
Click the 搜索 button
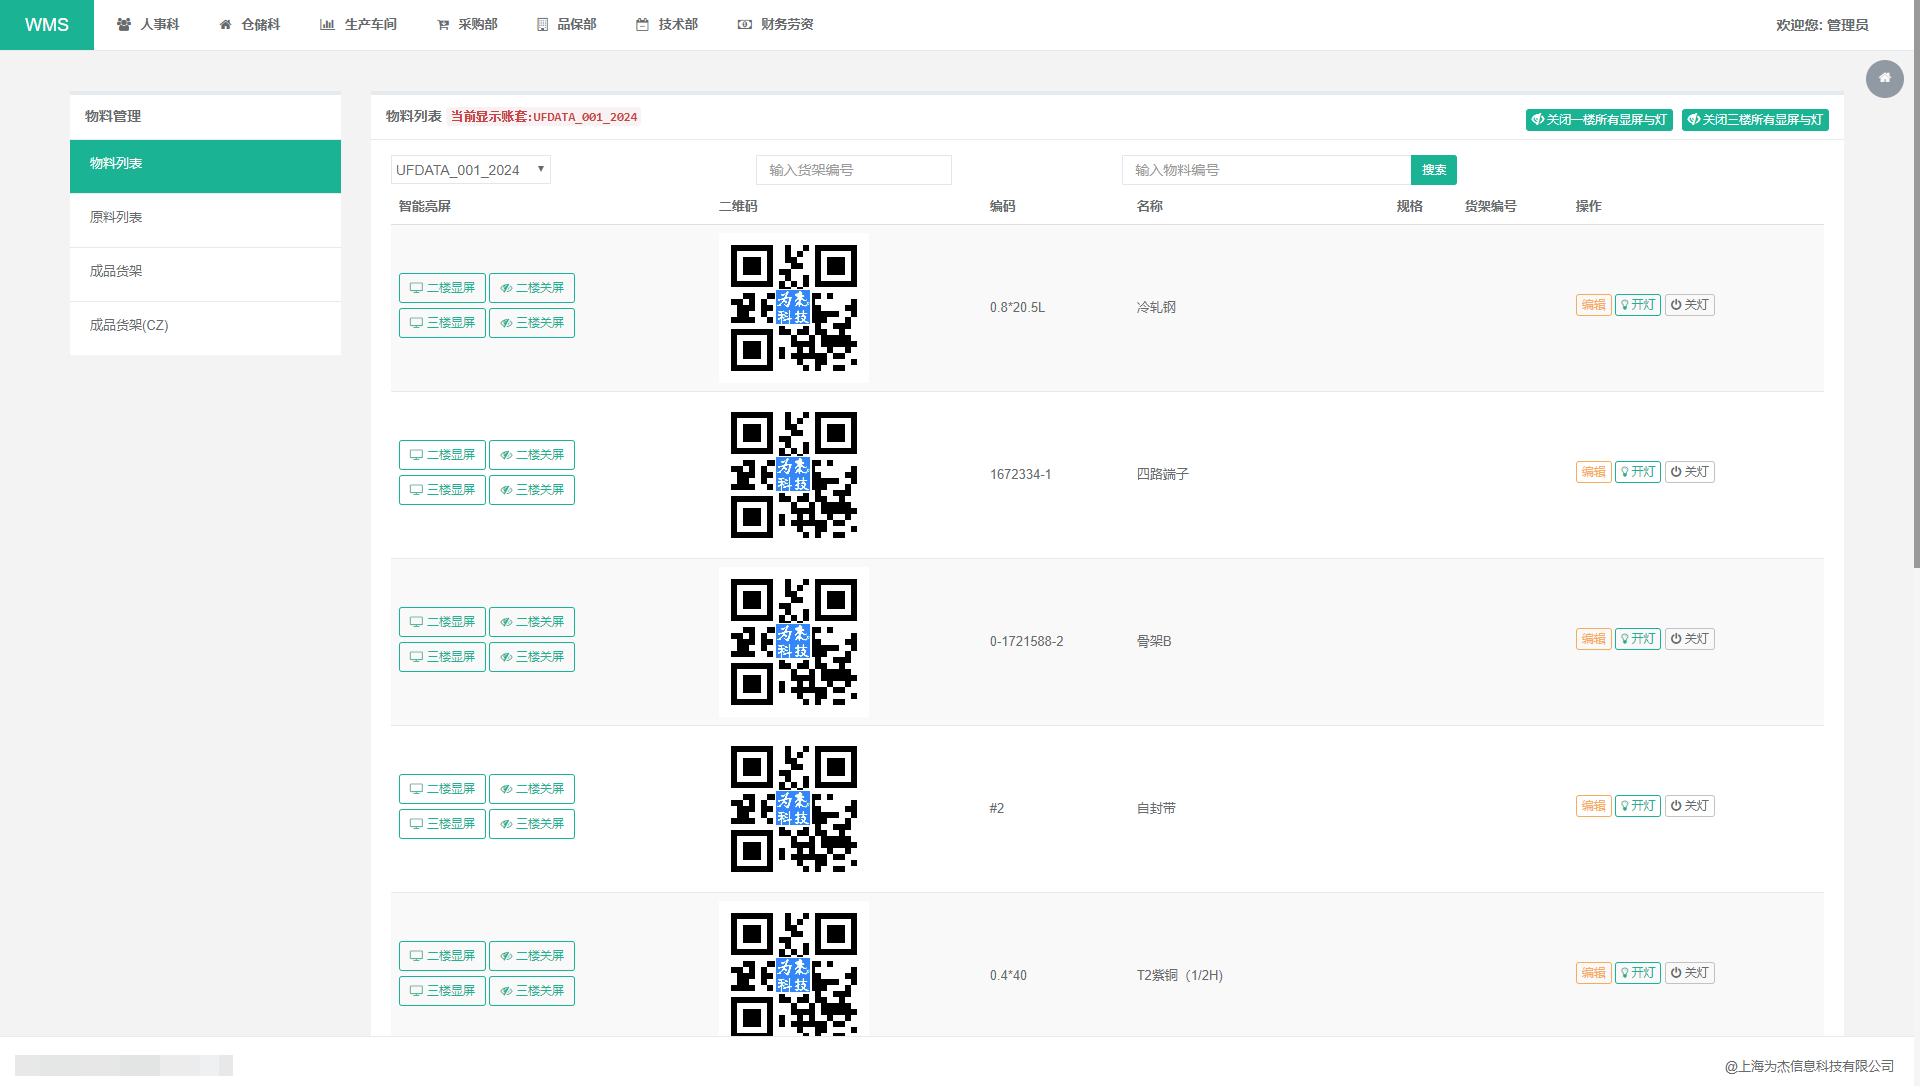click(x=1434, y=170)
